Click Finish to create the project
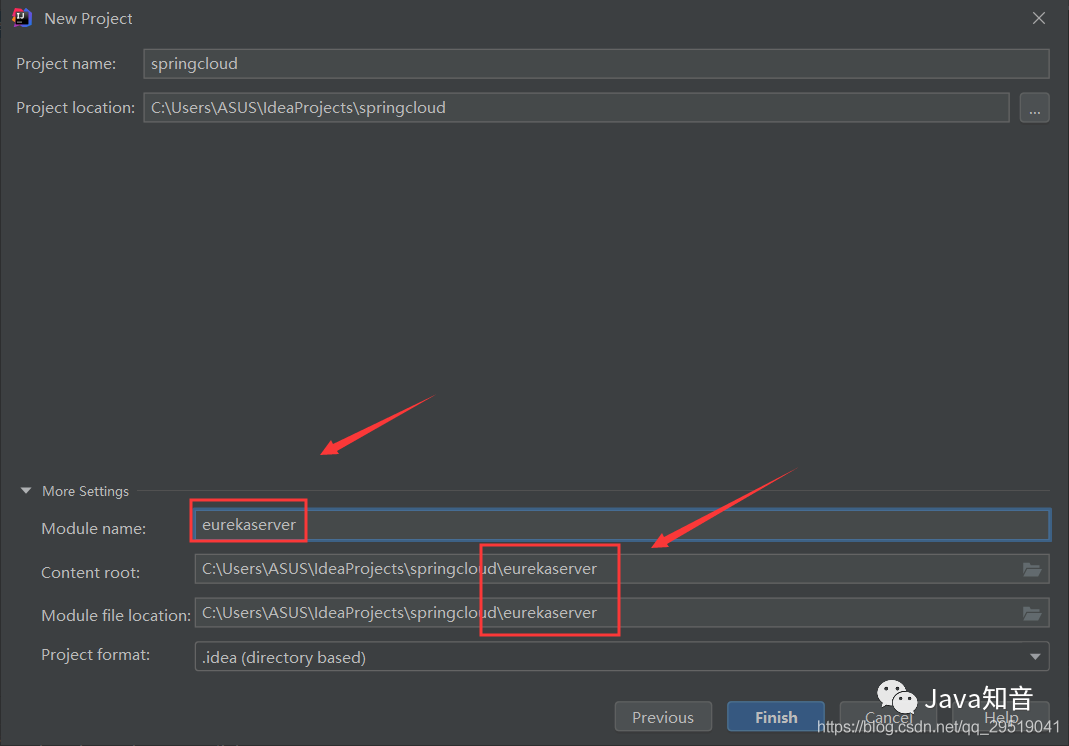Viewport: 1069px width, 746px height. [x=776, y=717]
